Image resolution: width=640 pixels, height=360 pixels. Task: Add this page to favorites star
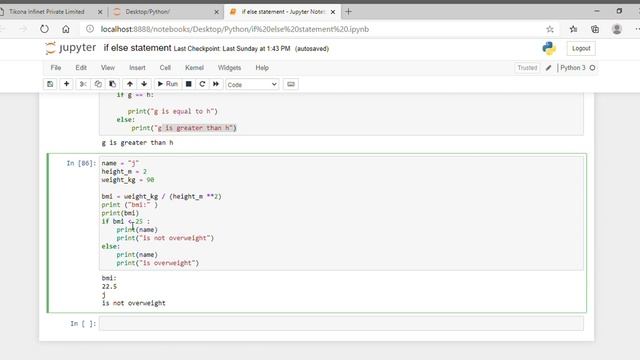point(550,29)
